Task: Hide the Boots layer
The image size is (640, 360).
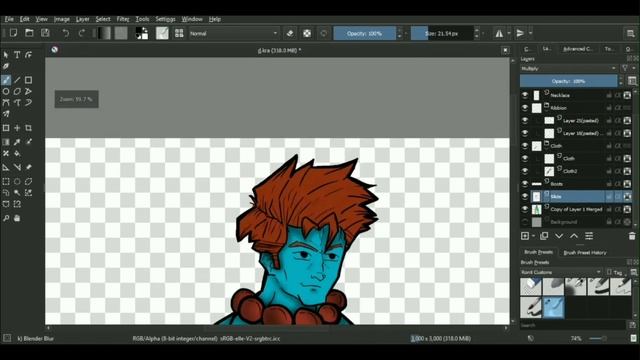Action: 525,184
